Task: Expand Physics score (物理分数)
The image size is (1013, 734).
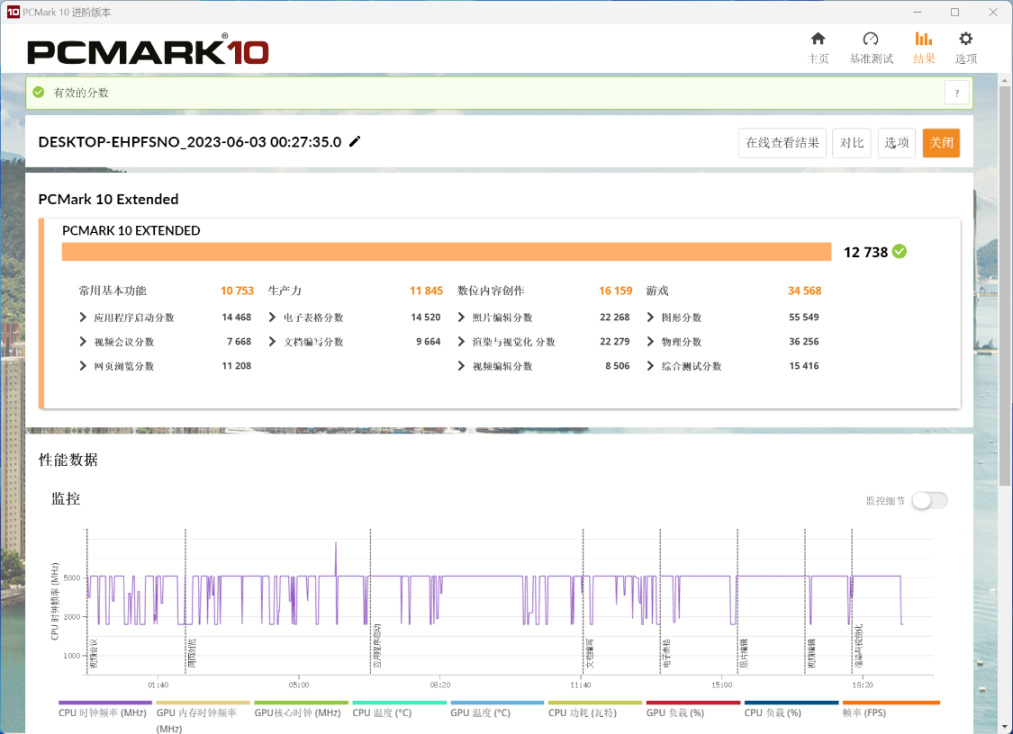Action: 650,342
